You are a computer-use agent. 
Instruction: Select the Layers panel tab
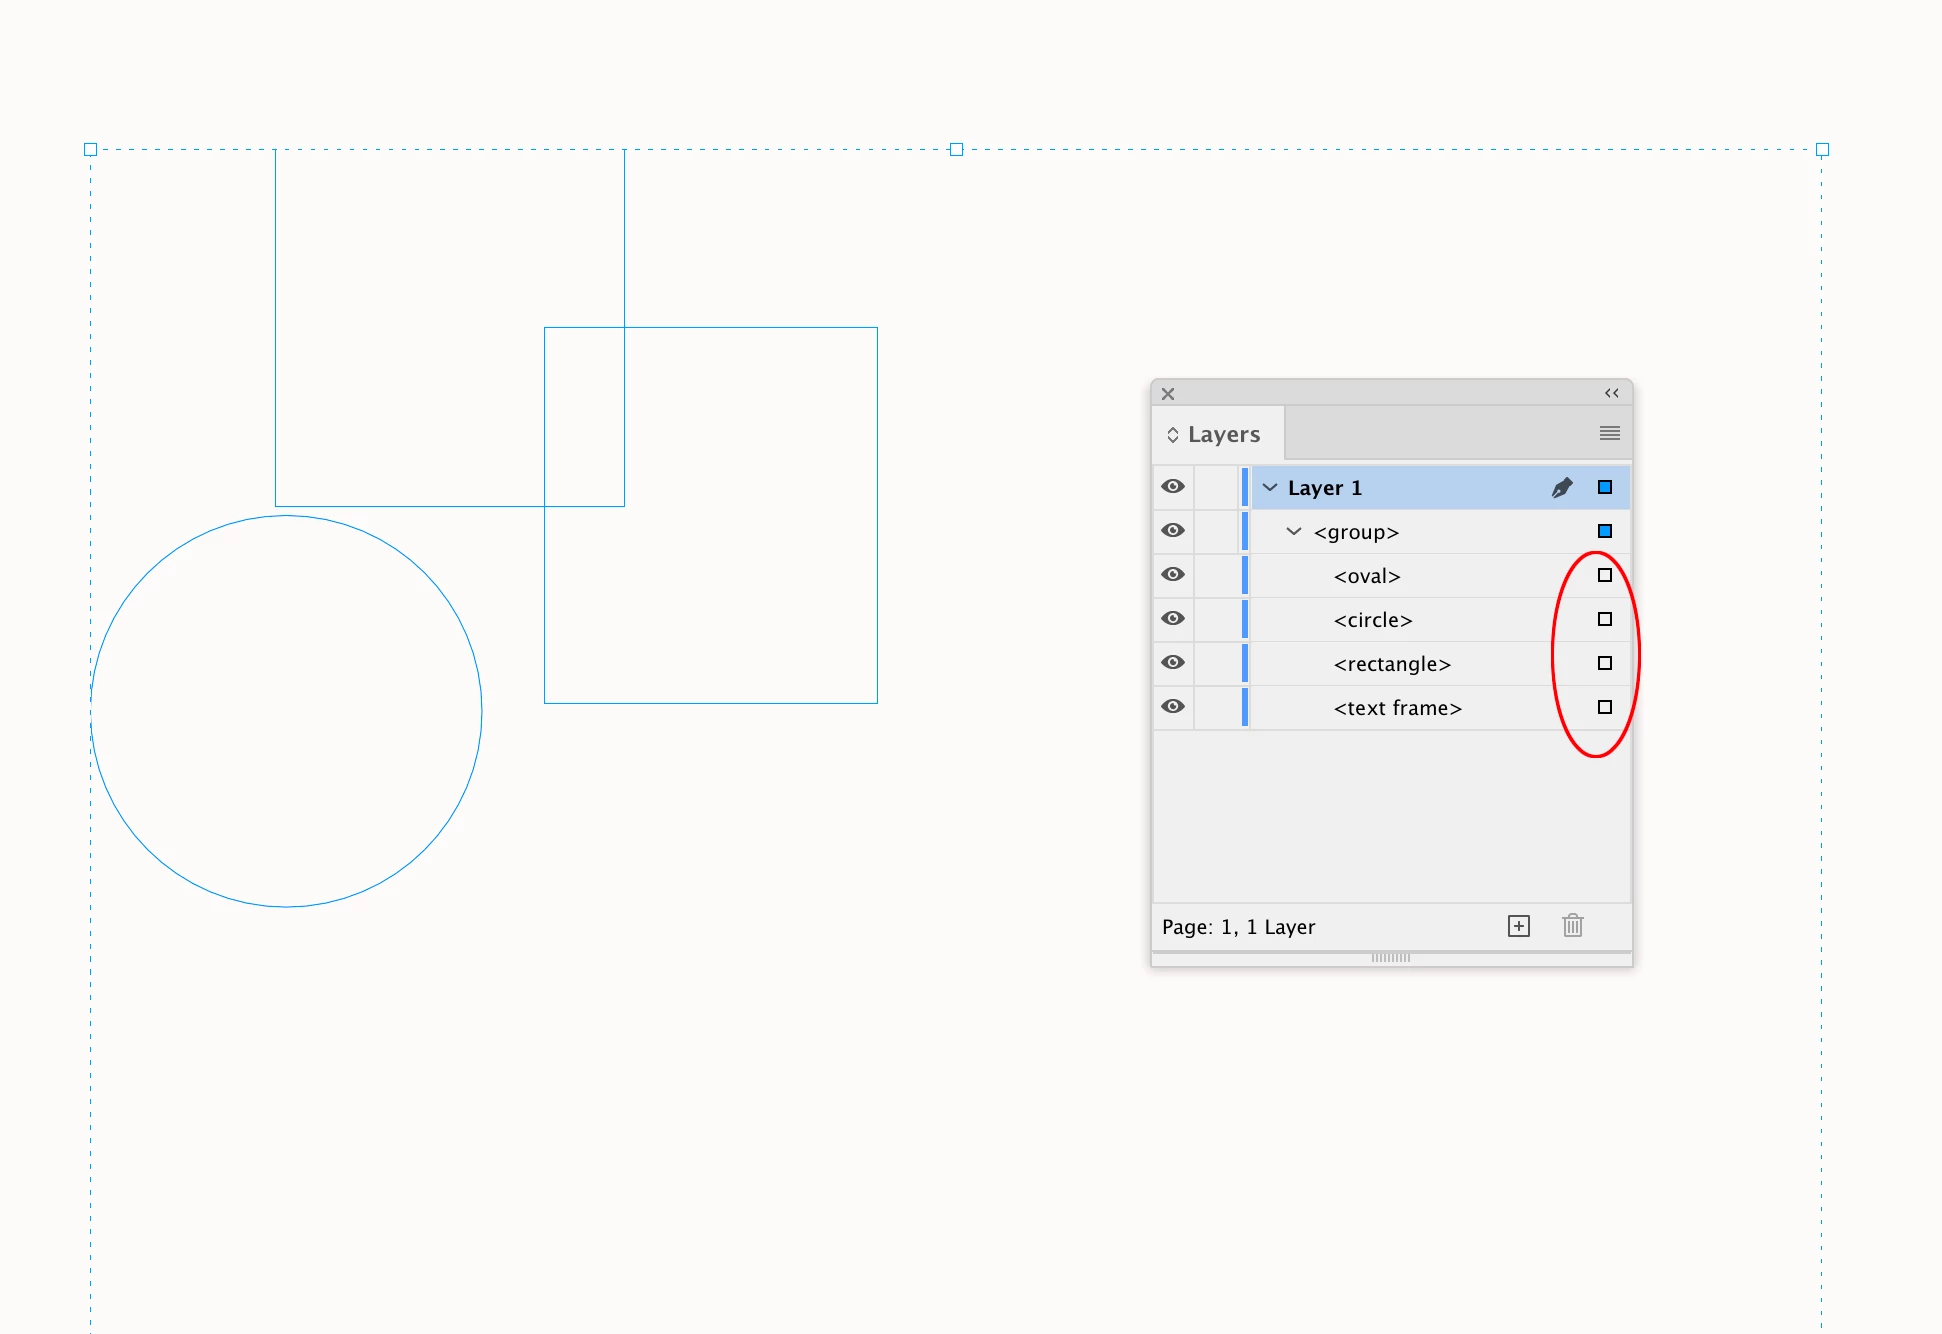(x=1224, y=435)
